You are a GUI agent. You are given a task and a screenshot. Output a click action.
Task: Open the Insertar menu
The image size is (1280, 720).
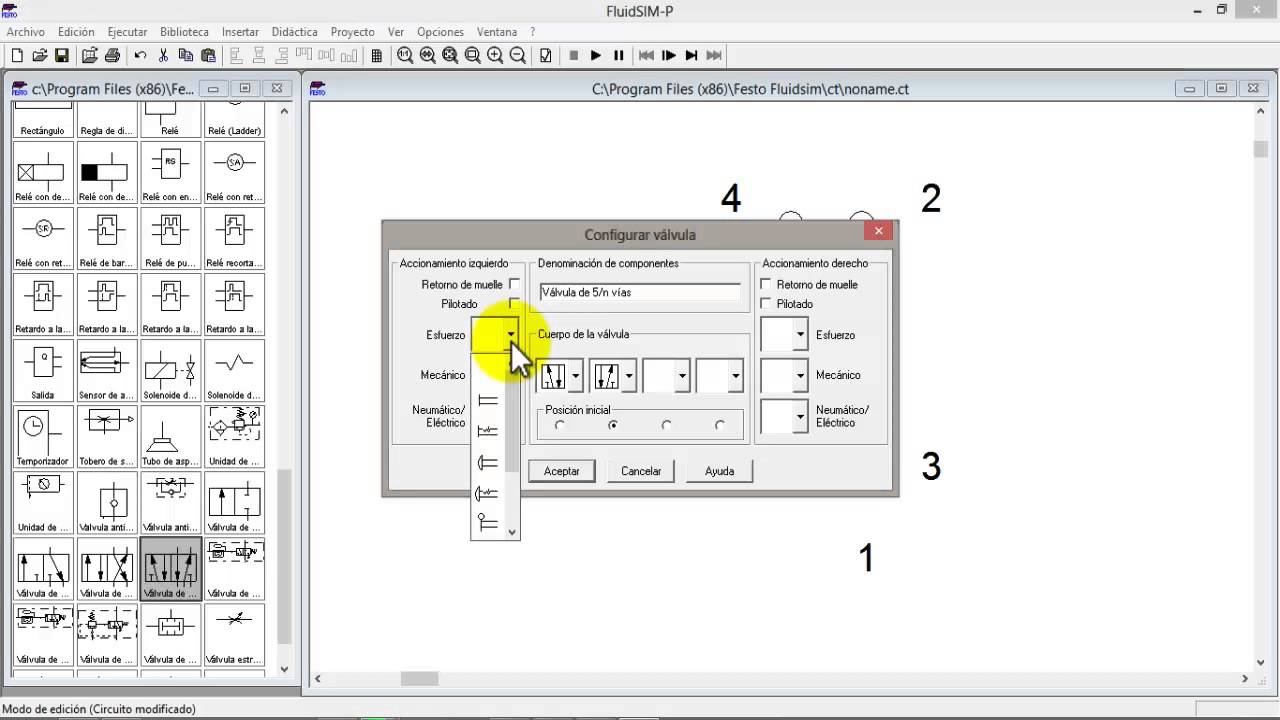tap(240, 32)
